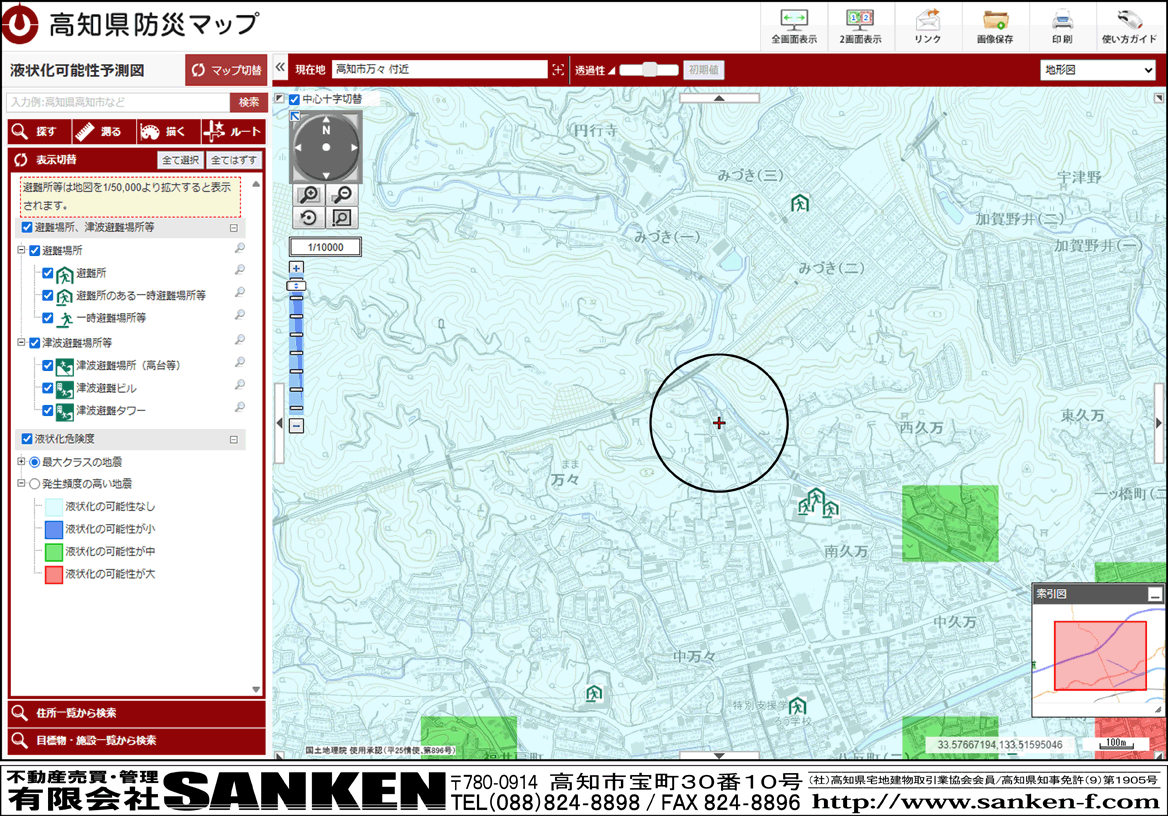
Task: Open the 目標物・施設一覧から検索 panel
Action: point(137,741)
